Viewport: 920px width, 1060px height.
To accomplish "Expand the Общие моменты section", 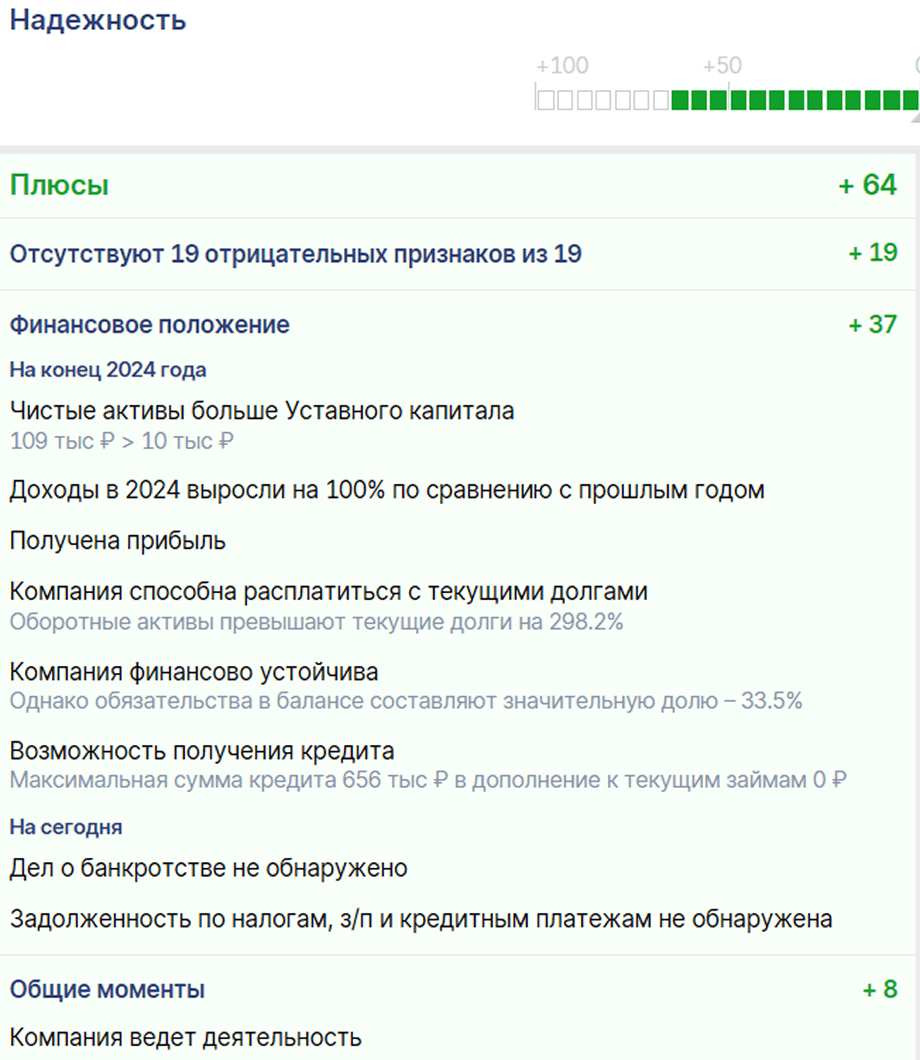I will (107, 990).
